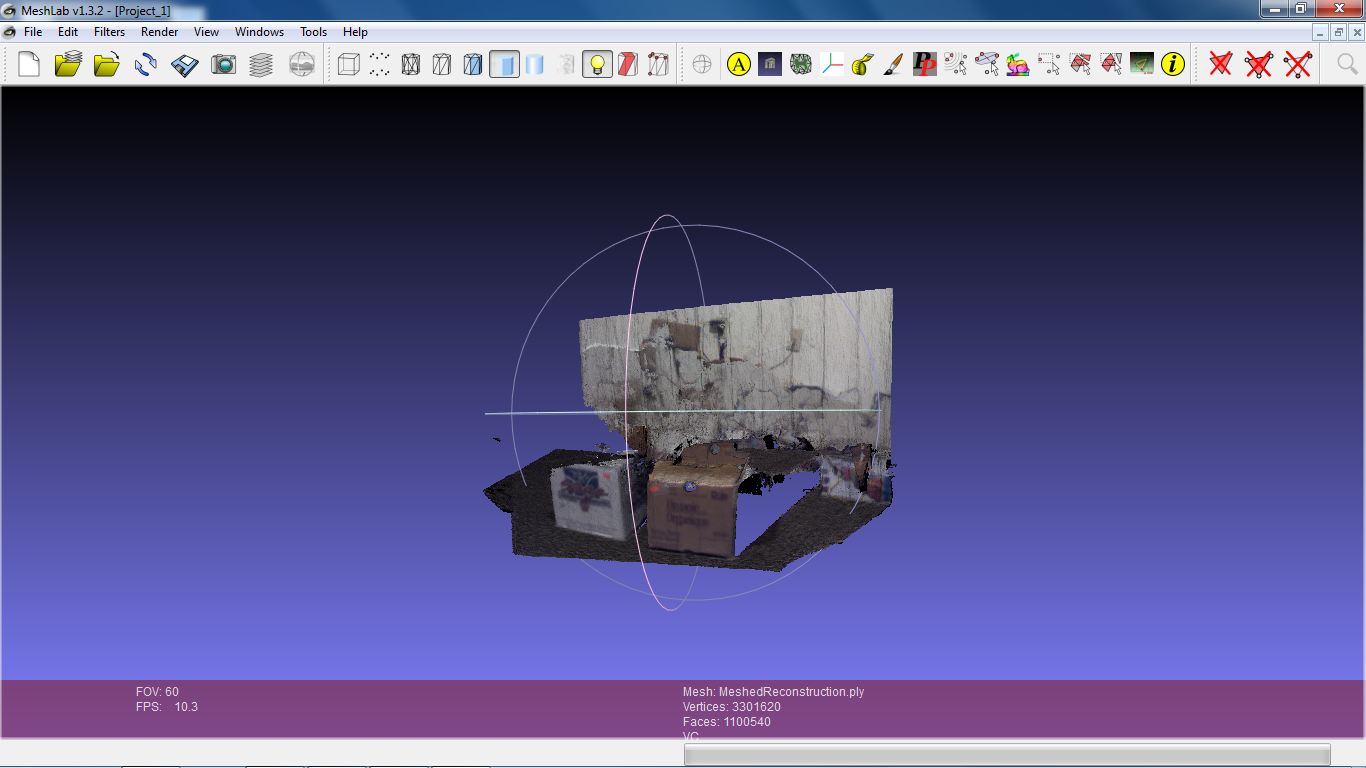
Task: Open the Render menu
Action: 159,32
